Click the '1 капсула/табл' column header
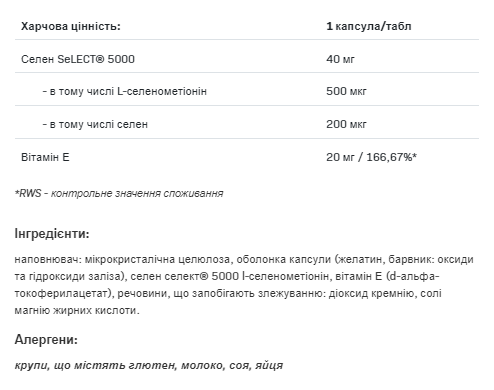 (x=369, y=26)
